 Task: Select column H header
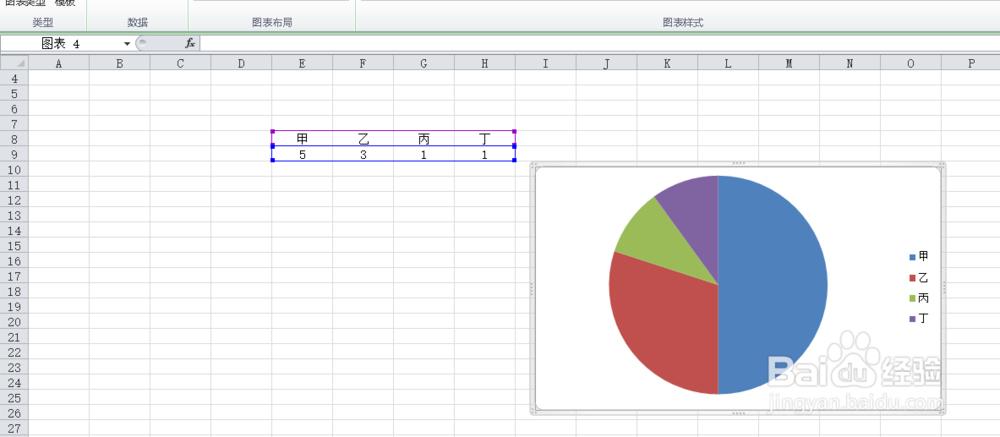(485, 63)
